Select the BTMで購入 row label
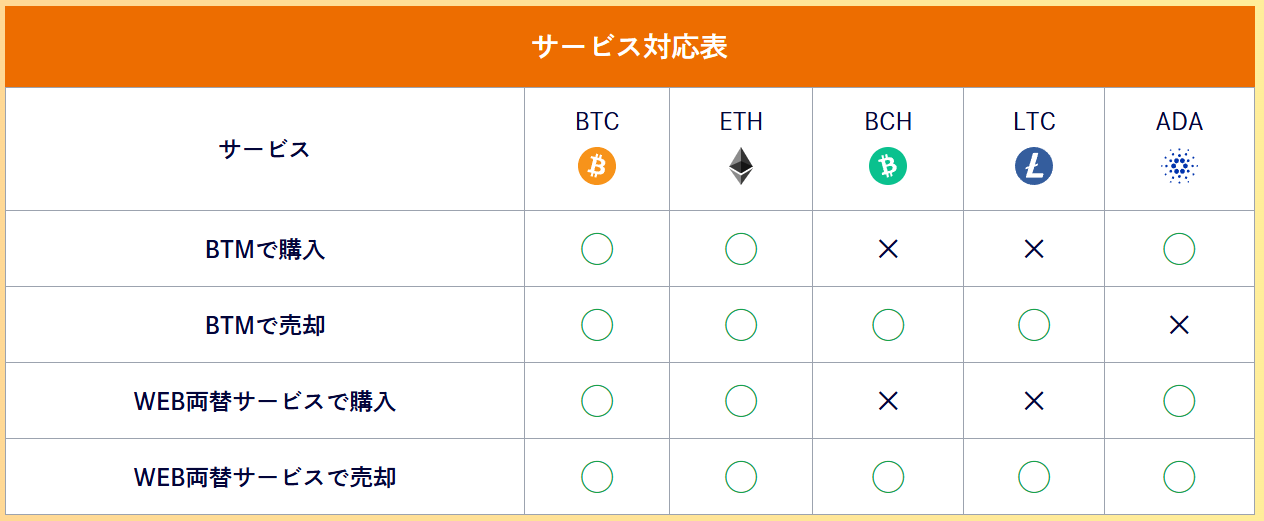The image size is (1264, 521). (x=265, y=249)
